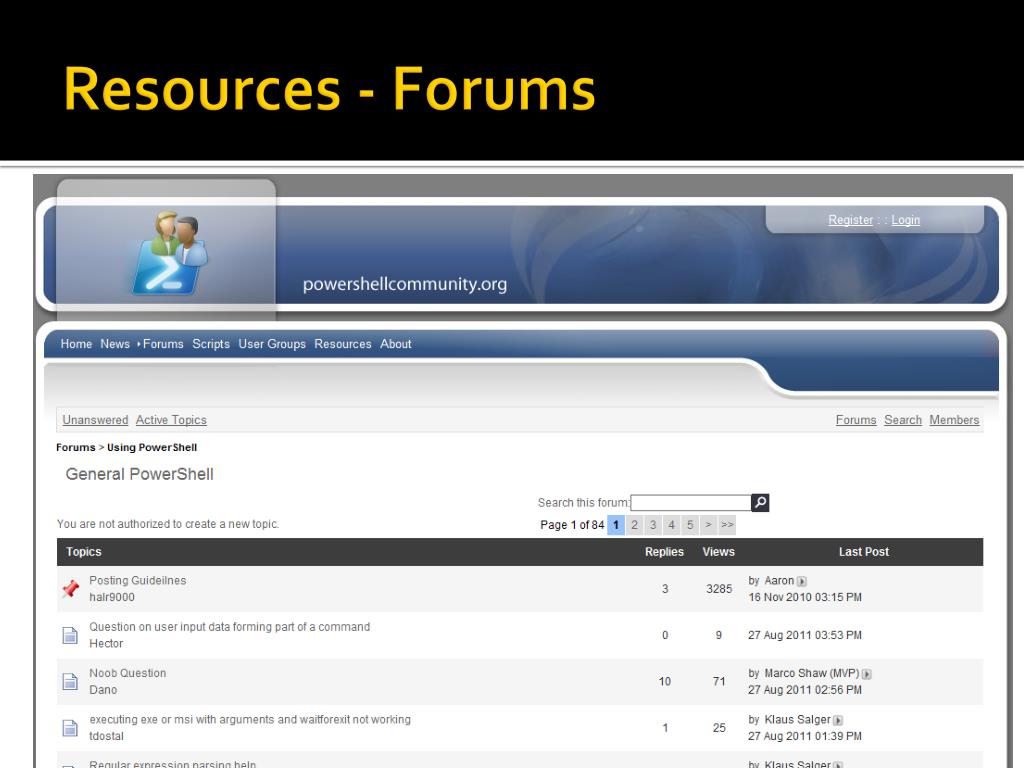Click the pinned Posting Guidelines pin icon
Viewport: 1024px width, 768px height.
click(x=70, y=589)
